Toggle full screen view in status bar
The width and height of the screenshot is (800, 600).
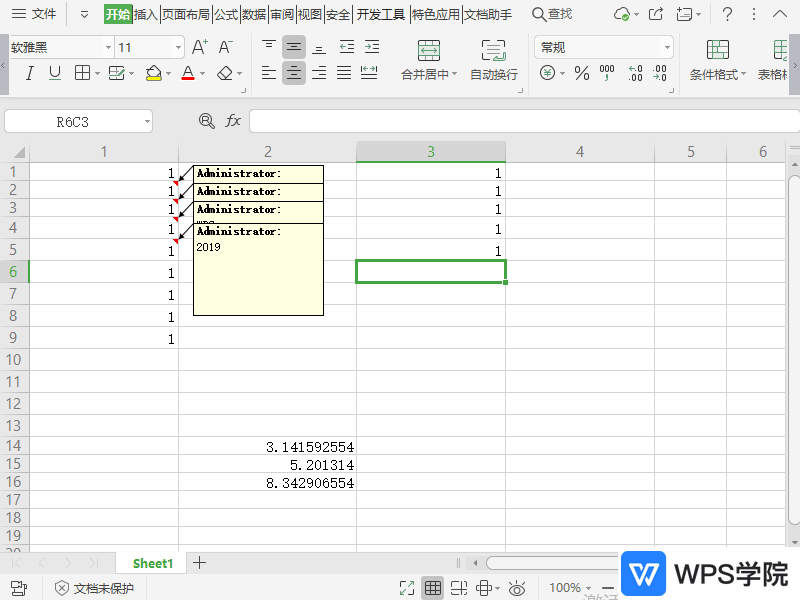pyautogui.click(x=407, y=588)
